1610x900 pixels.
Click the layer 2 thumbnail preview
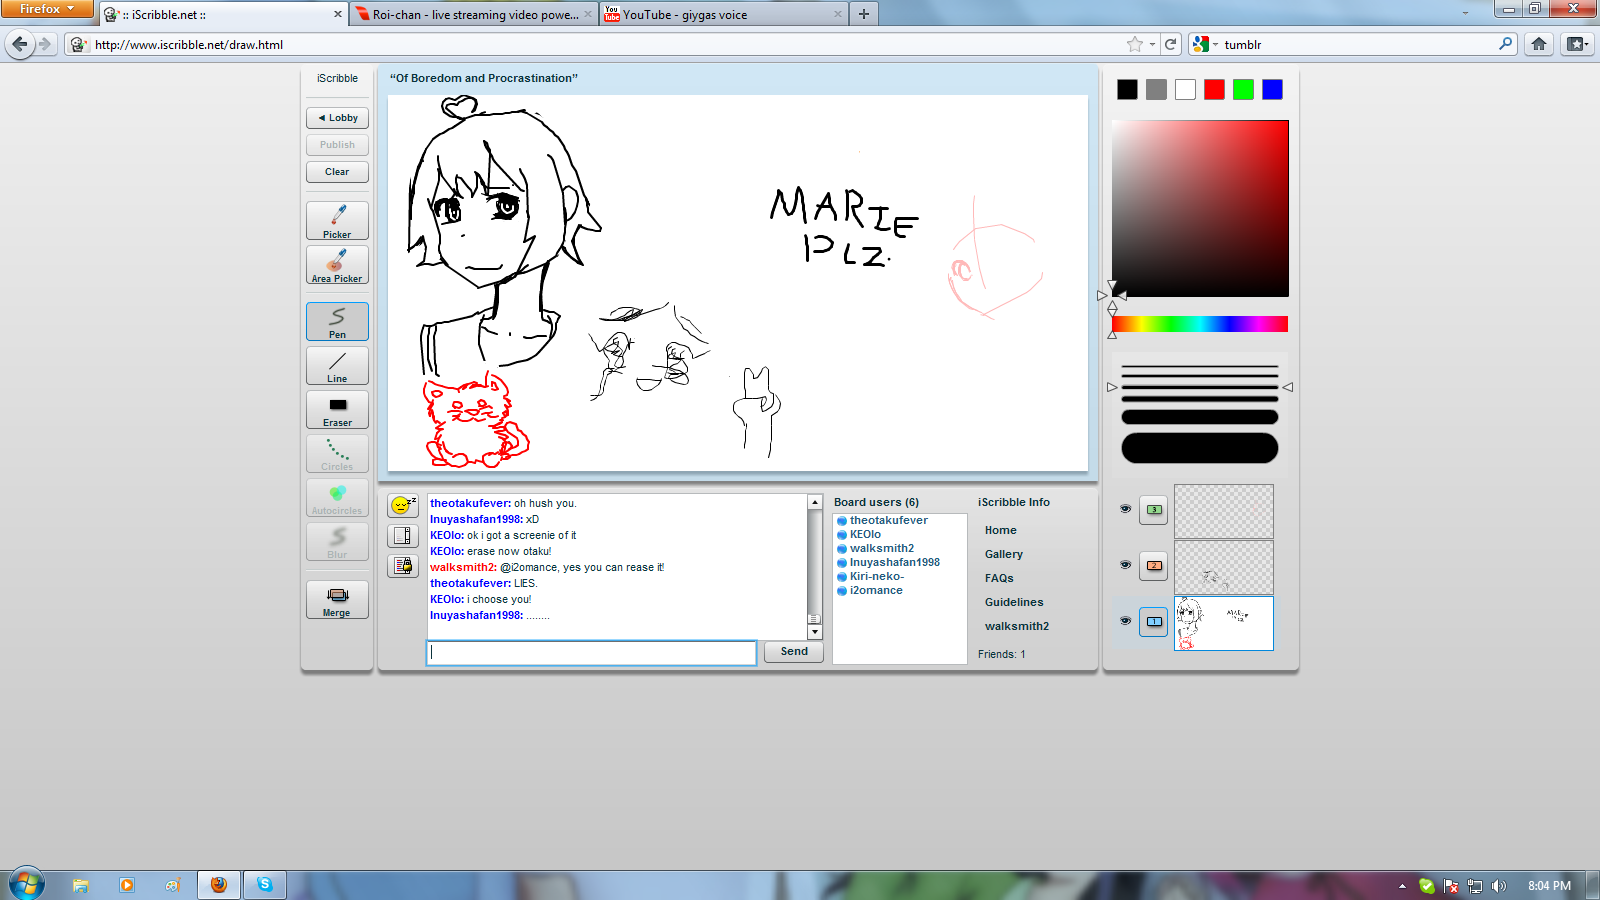click(x=1224, y=567)
